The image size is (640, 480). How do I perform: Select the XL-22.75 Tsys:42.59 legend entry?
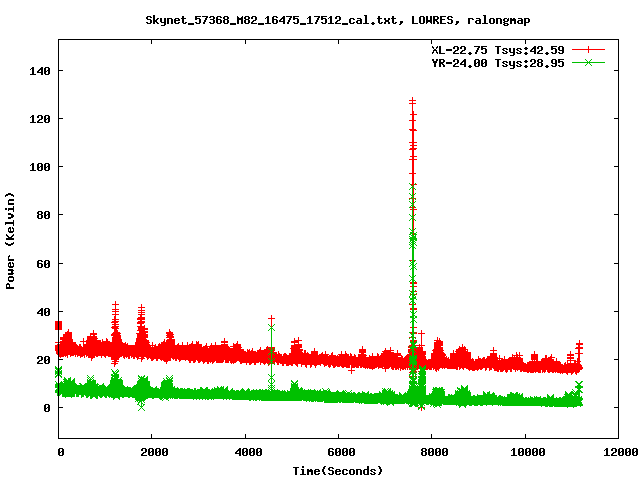tap(498, 50)
